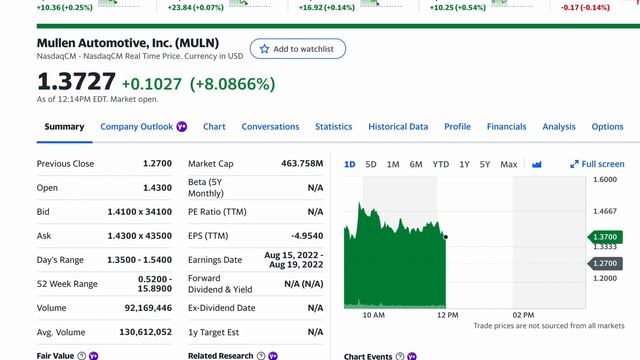The width and height of the screenshot is (640, 360).
Task: Click Day's Range value 1.3500 - 1.5400
Action: [140, 260]
